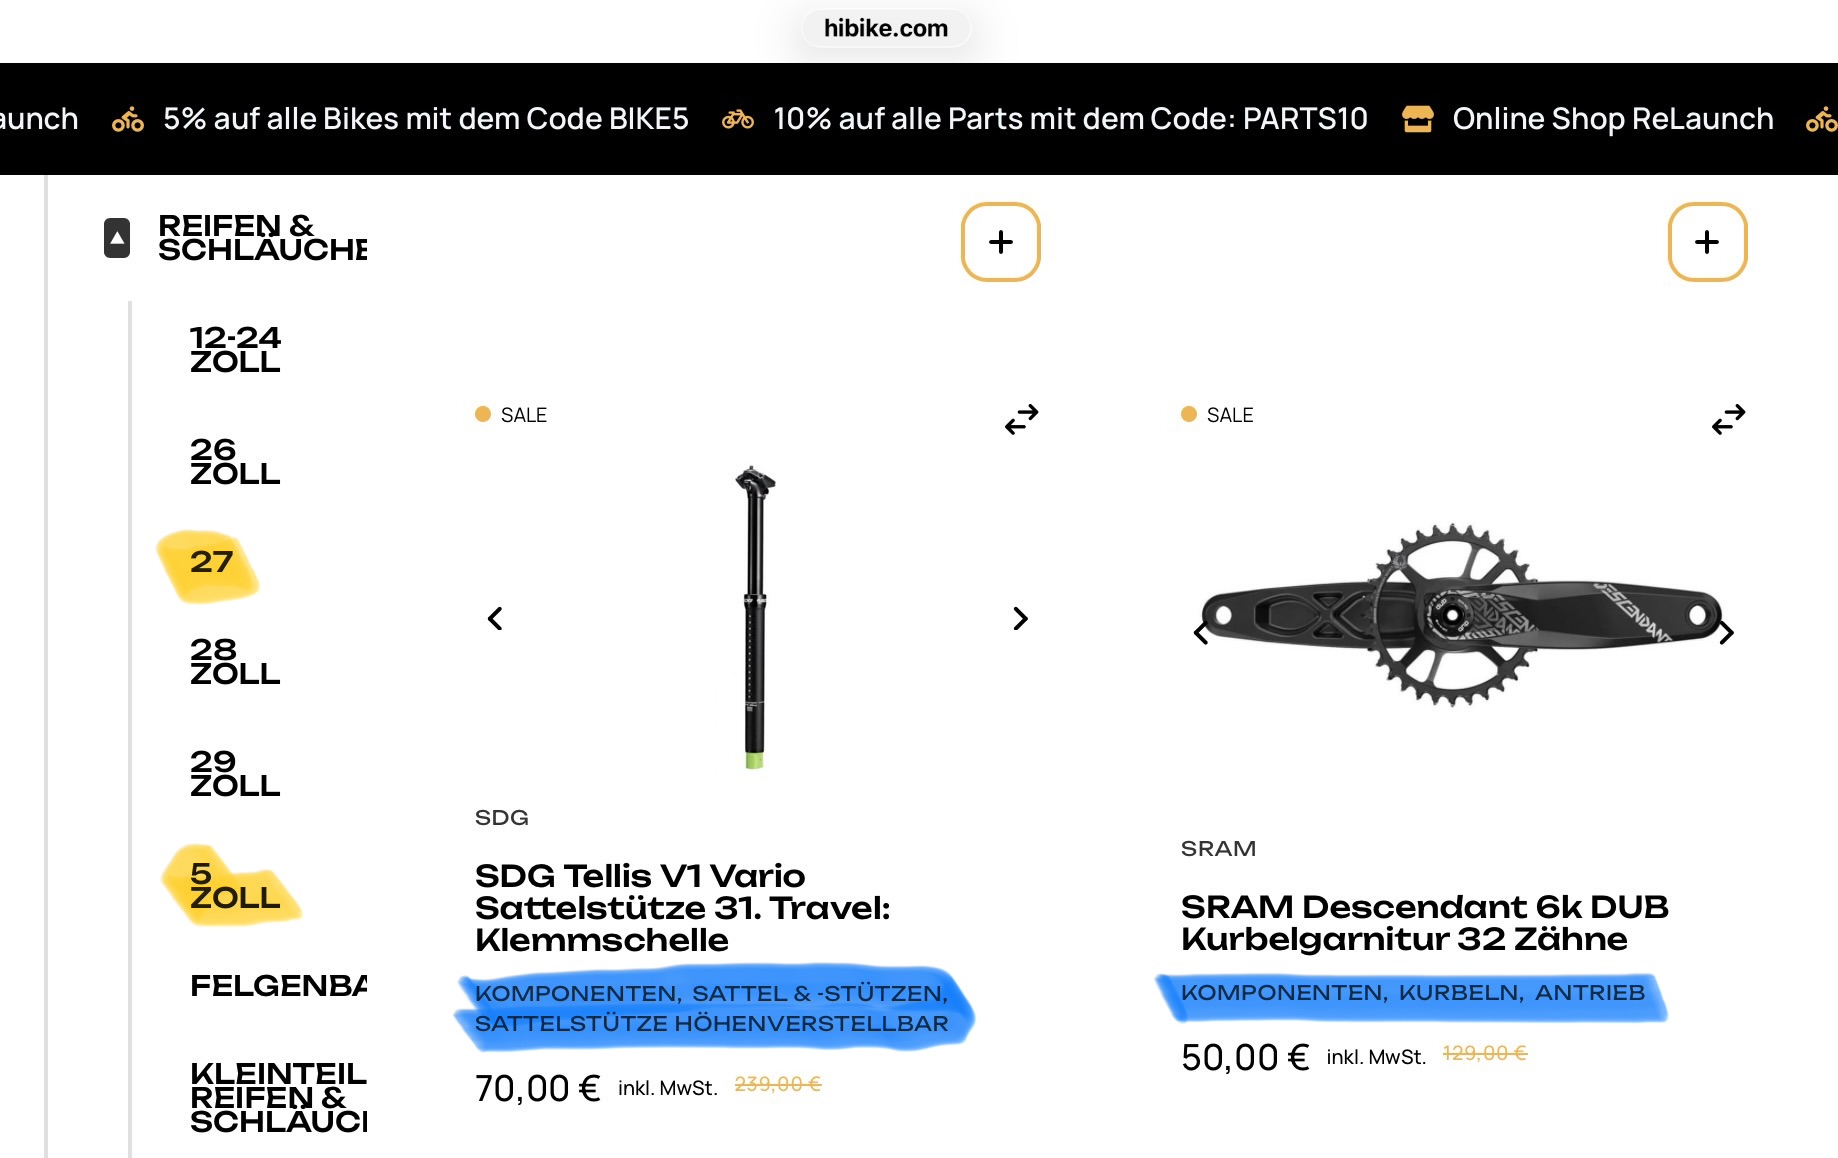1838x1158 pixels.
Task: Click the plus button above SDG product
Action: [x=1000, y=242]
